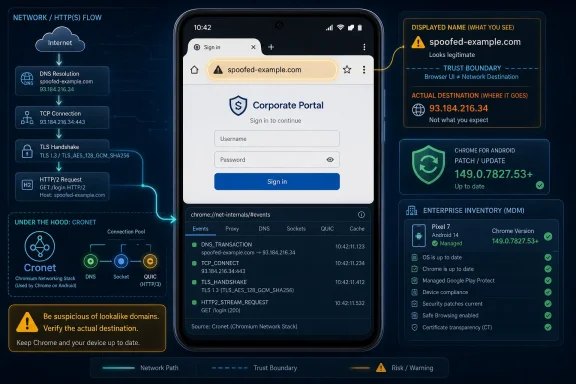Viewport: 576px width, 384px height.
Task: Click phone status bar Wi-Fi icon
Action: (x=341, y=28)
